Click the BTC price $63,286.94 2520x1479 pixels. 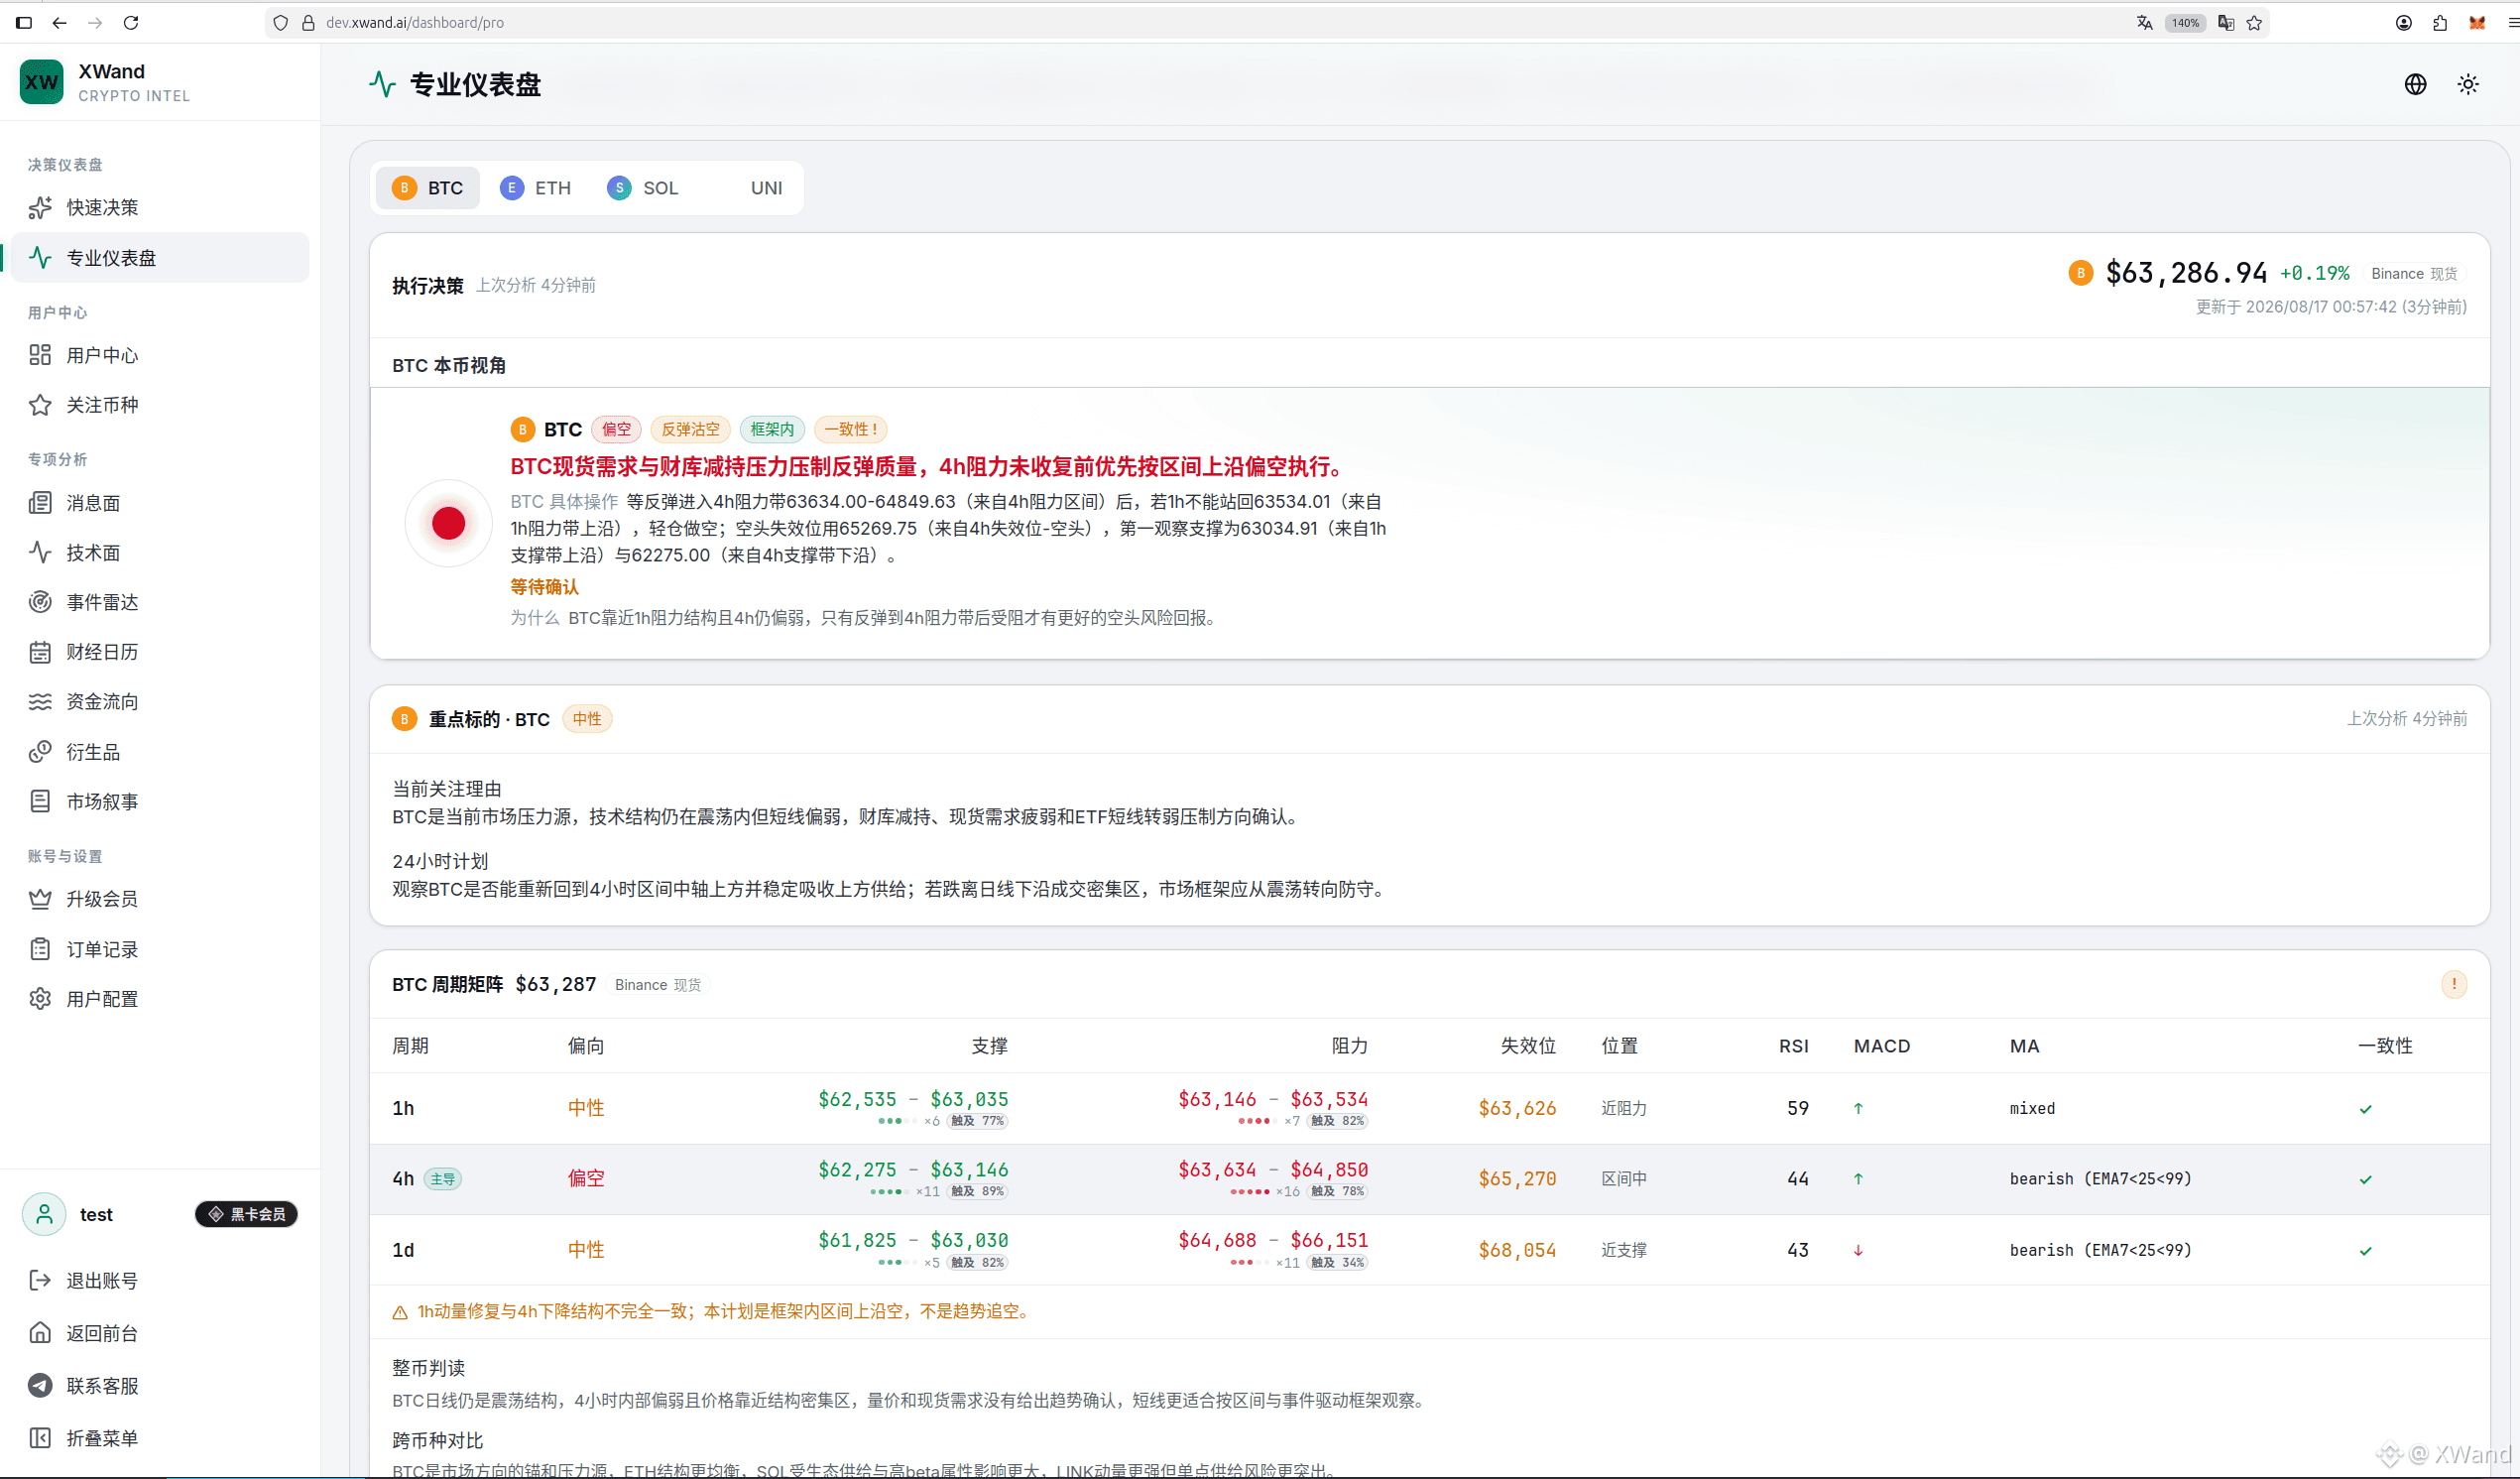tap(2187, 273)
